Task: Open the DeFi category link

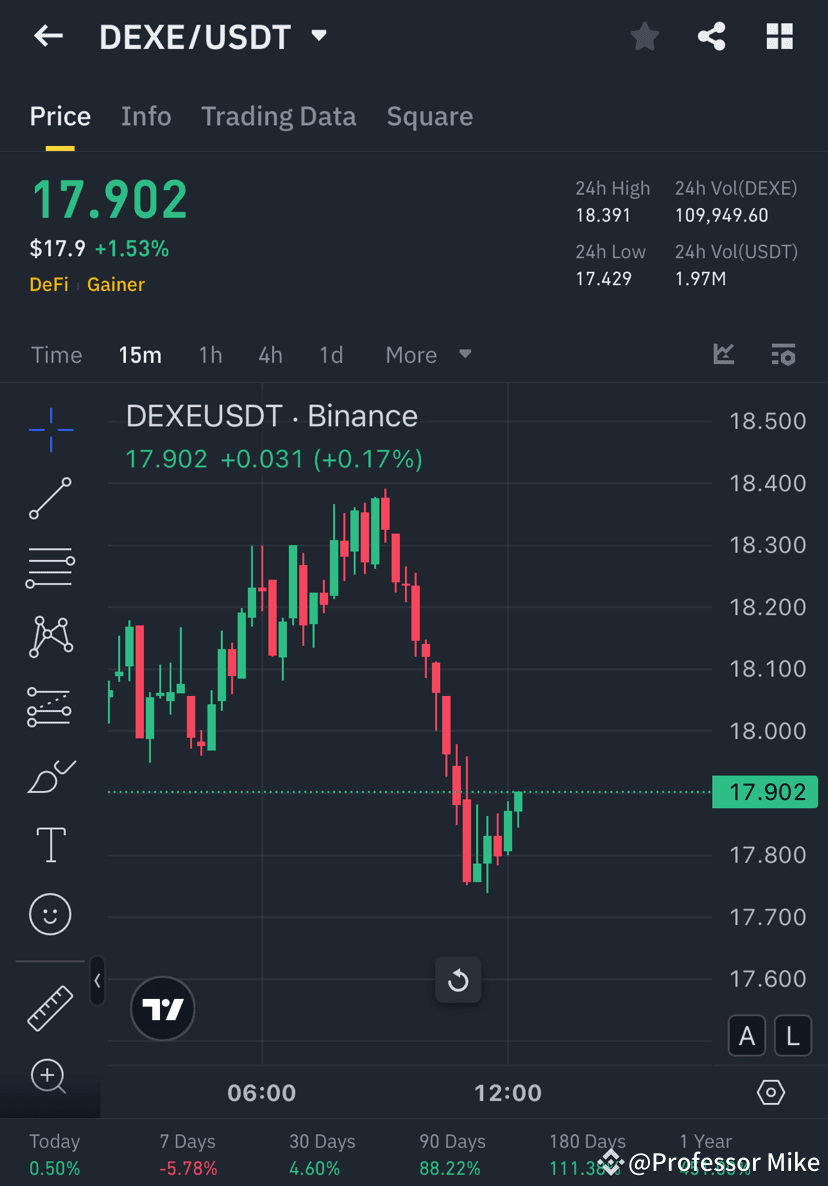Action: click(x=48, y=284)
